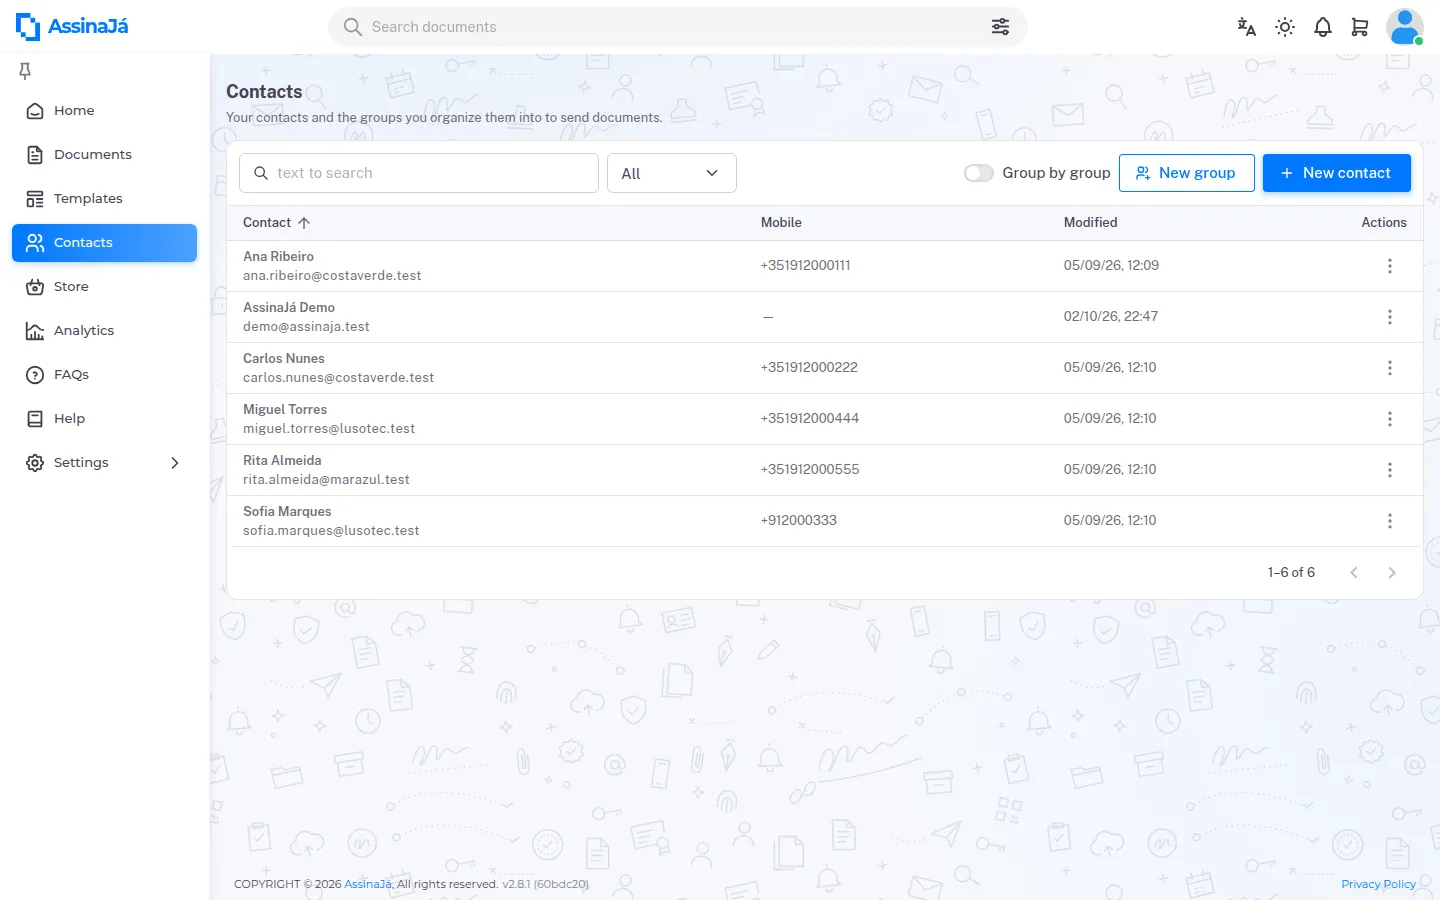The height and width of the screenshot is (900, 1440).
Task: Sort by Contact column header
Action: [277, 223]
